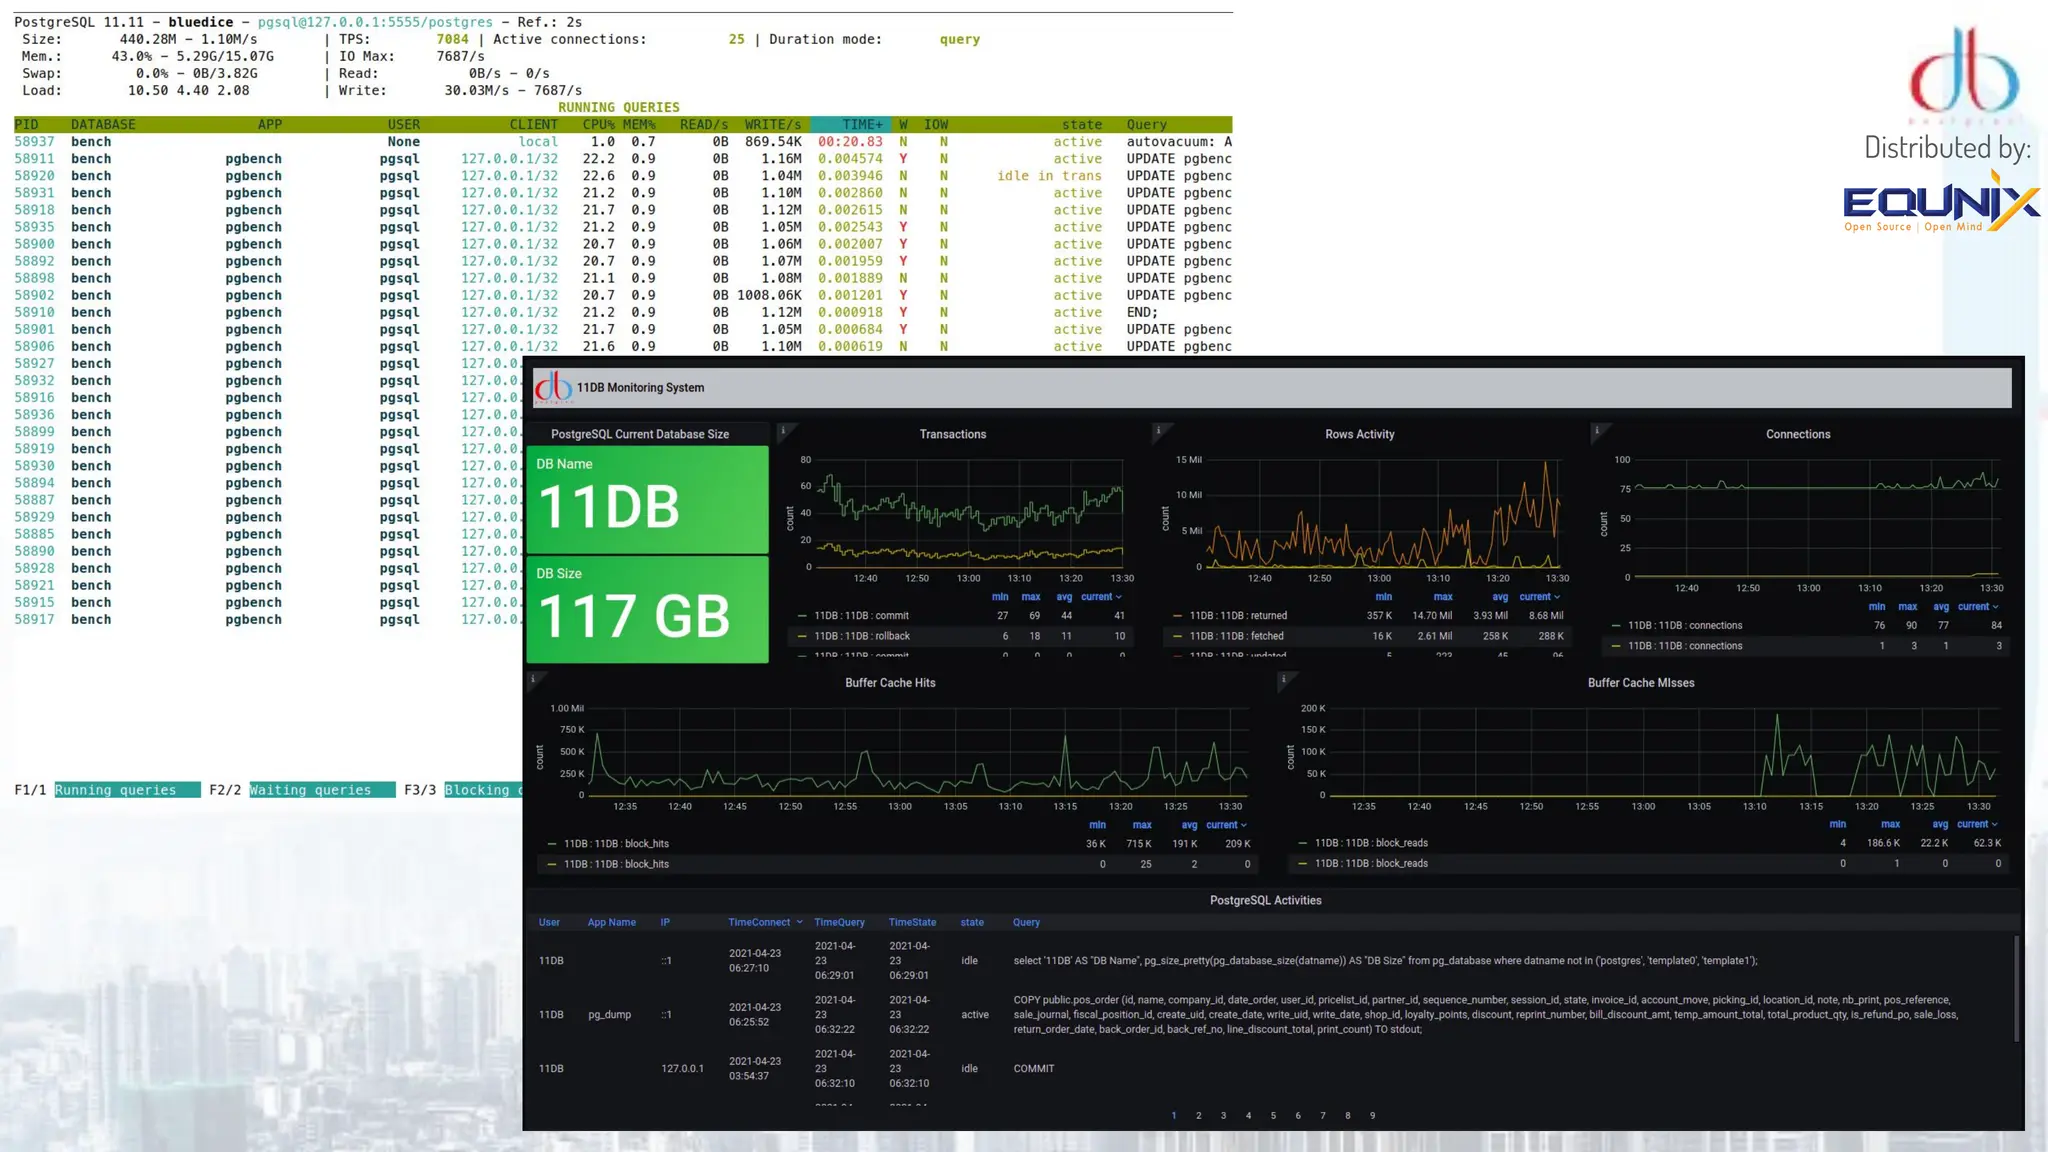The width and height of the screenshot is (2048, 1152).
Task: Click the Transactions panel info icon
Action: point(783,431)
